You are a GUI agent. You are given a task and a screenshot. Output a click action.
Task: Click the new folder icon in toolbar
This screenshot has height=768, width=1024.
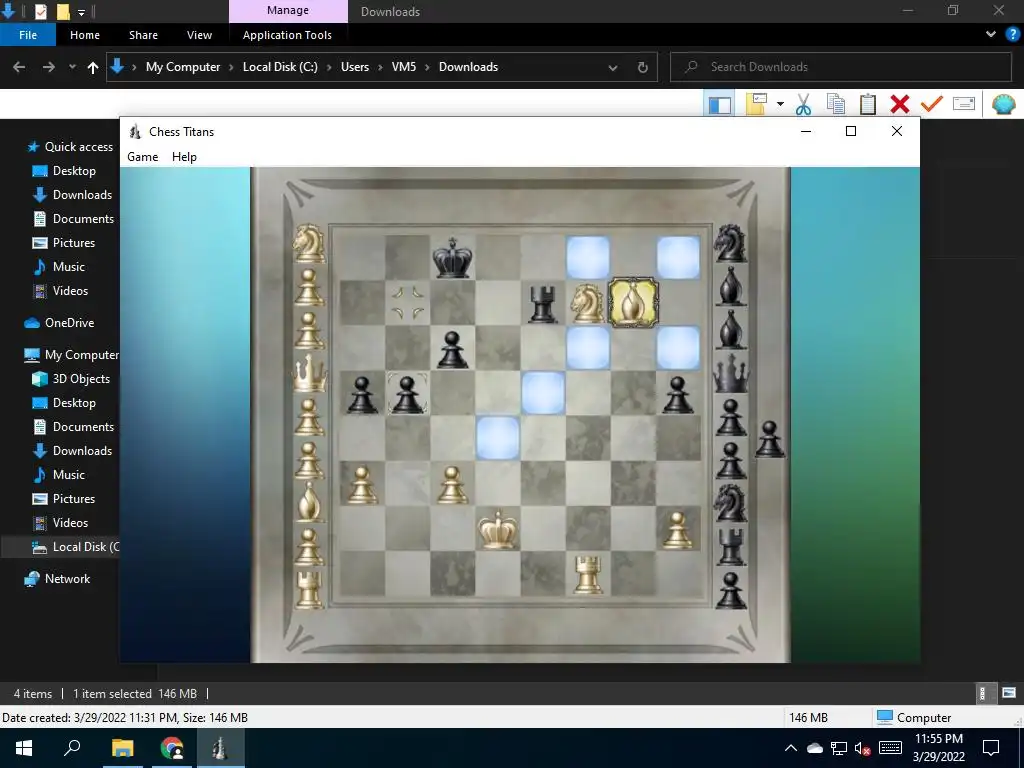[756, 104]
